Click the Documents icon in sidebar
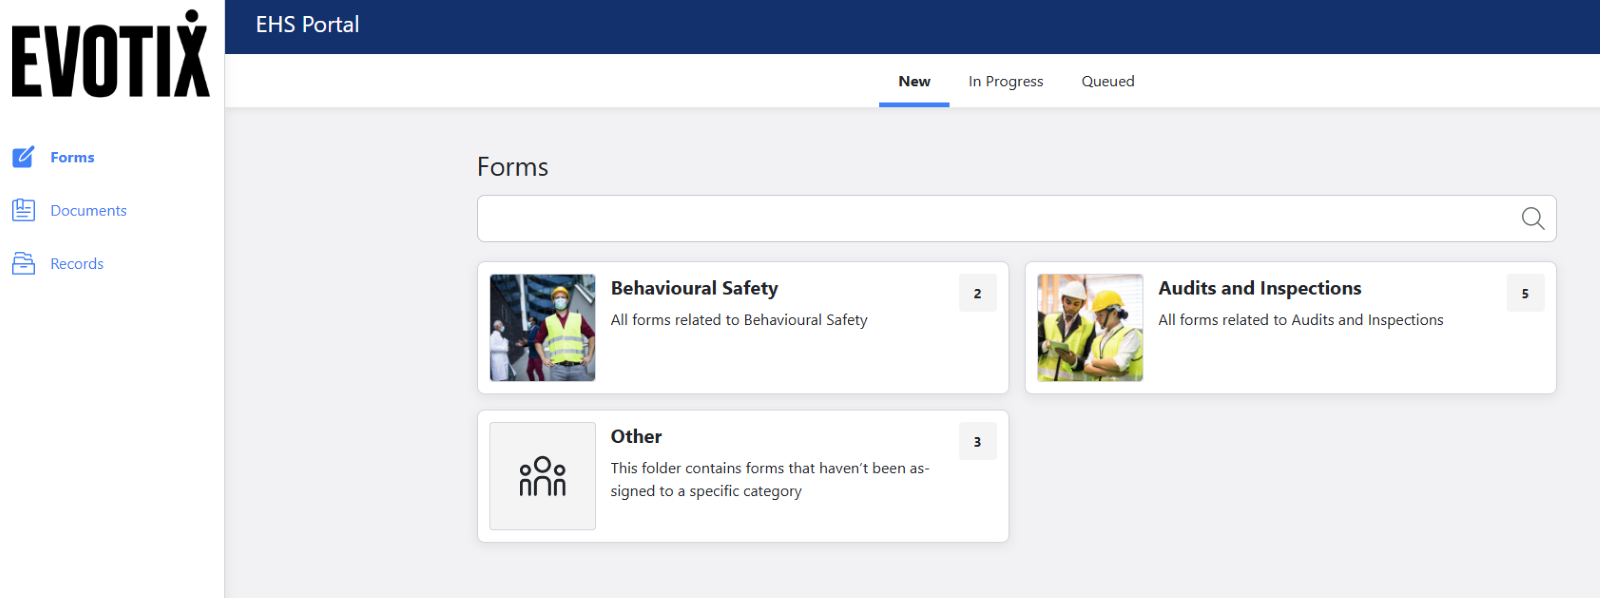This screenshot has width=1600, height=598. point(23,210)
